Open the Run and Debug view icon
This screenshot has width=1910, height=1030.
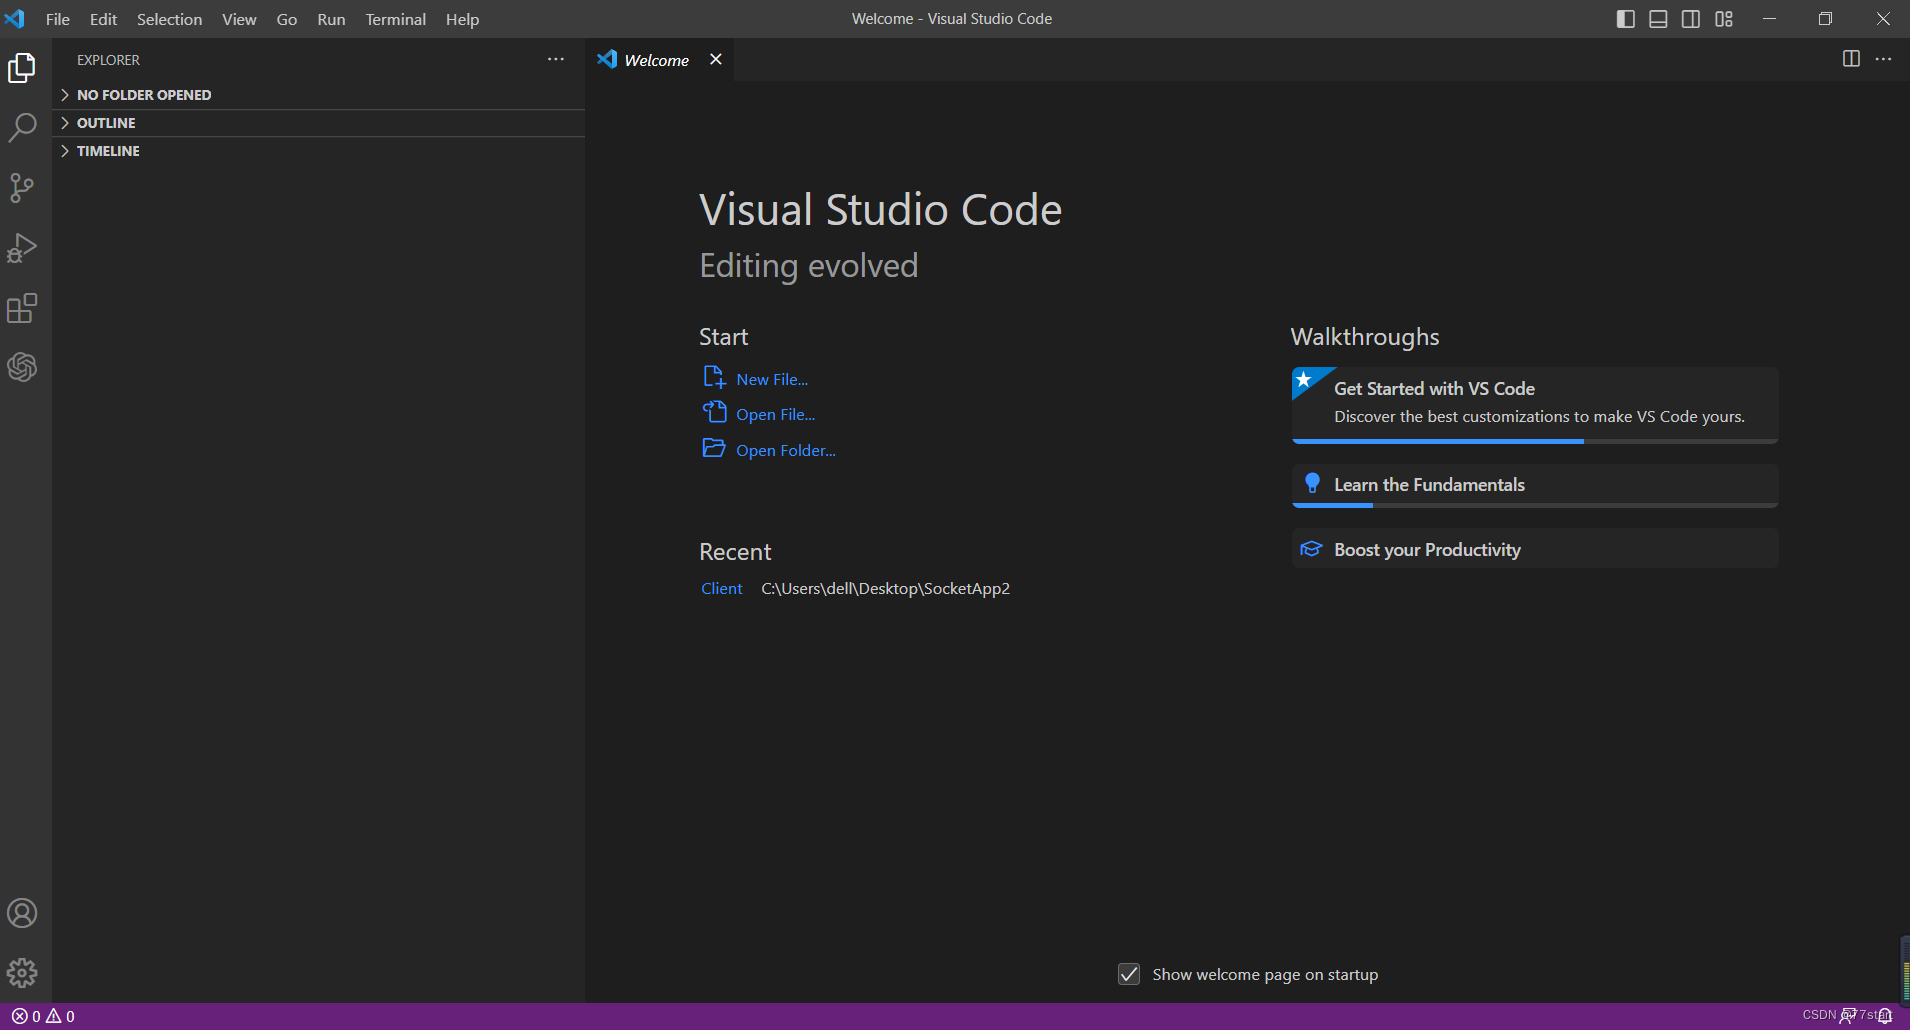pyautogui.click(x=22, y=247)
